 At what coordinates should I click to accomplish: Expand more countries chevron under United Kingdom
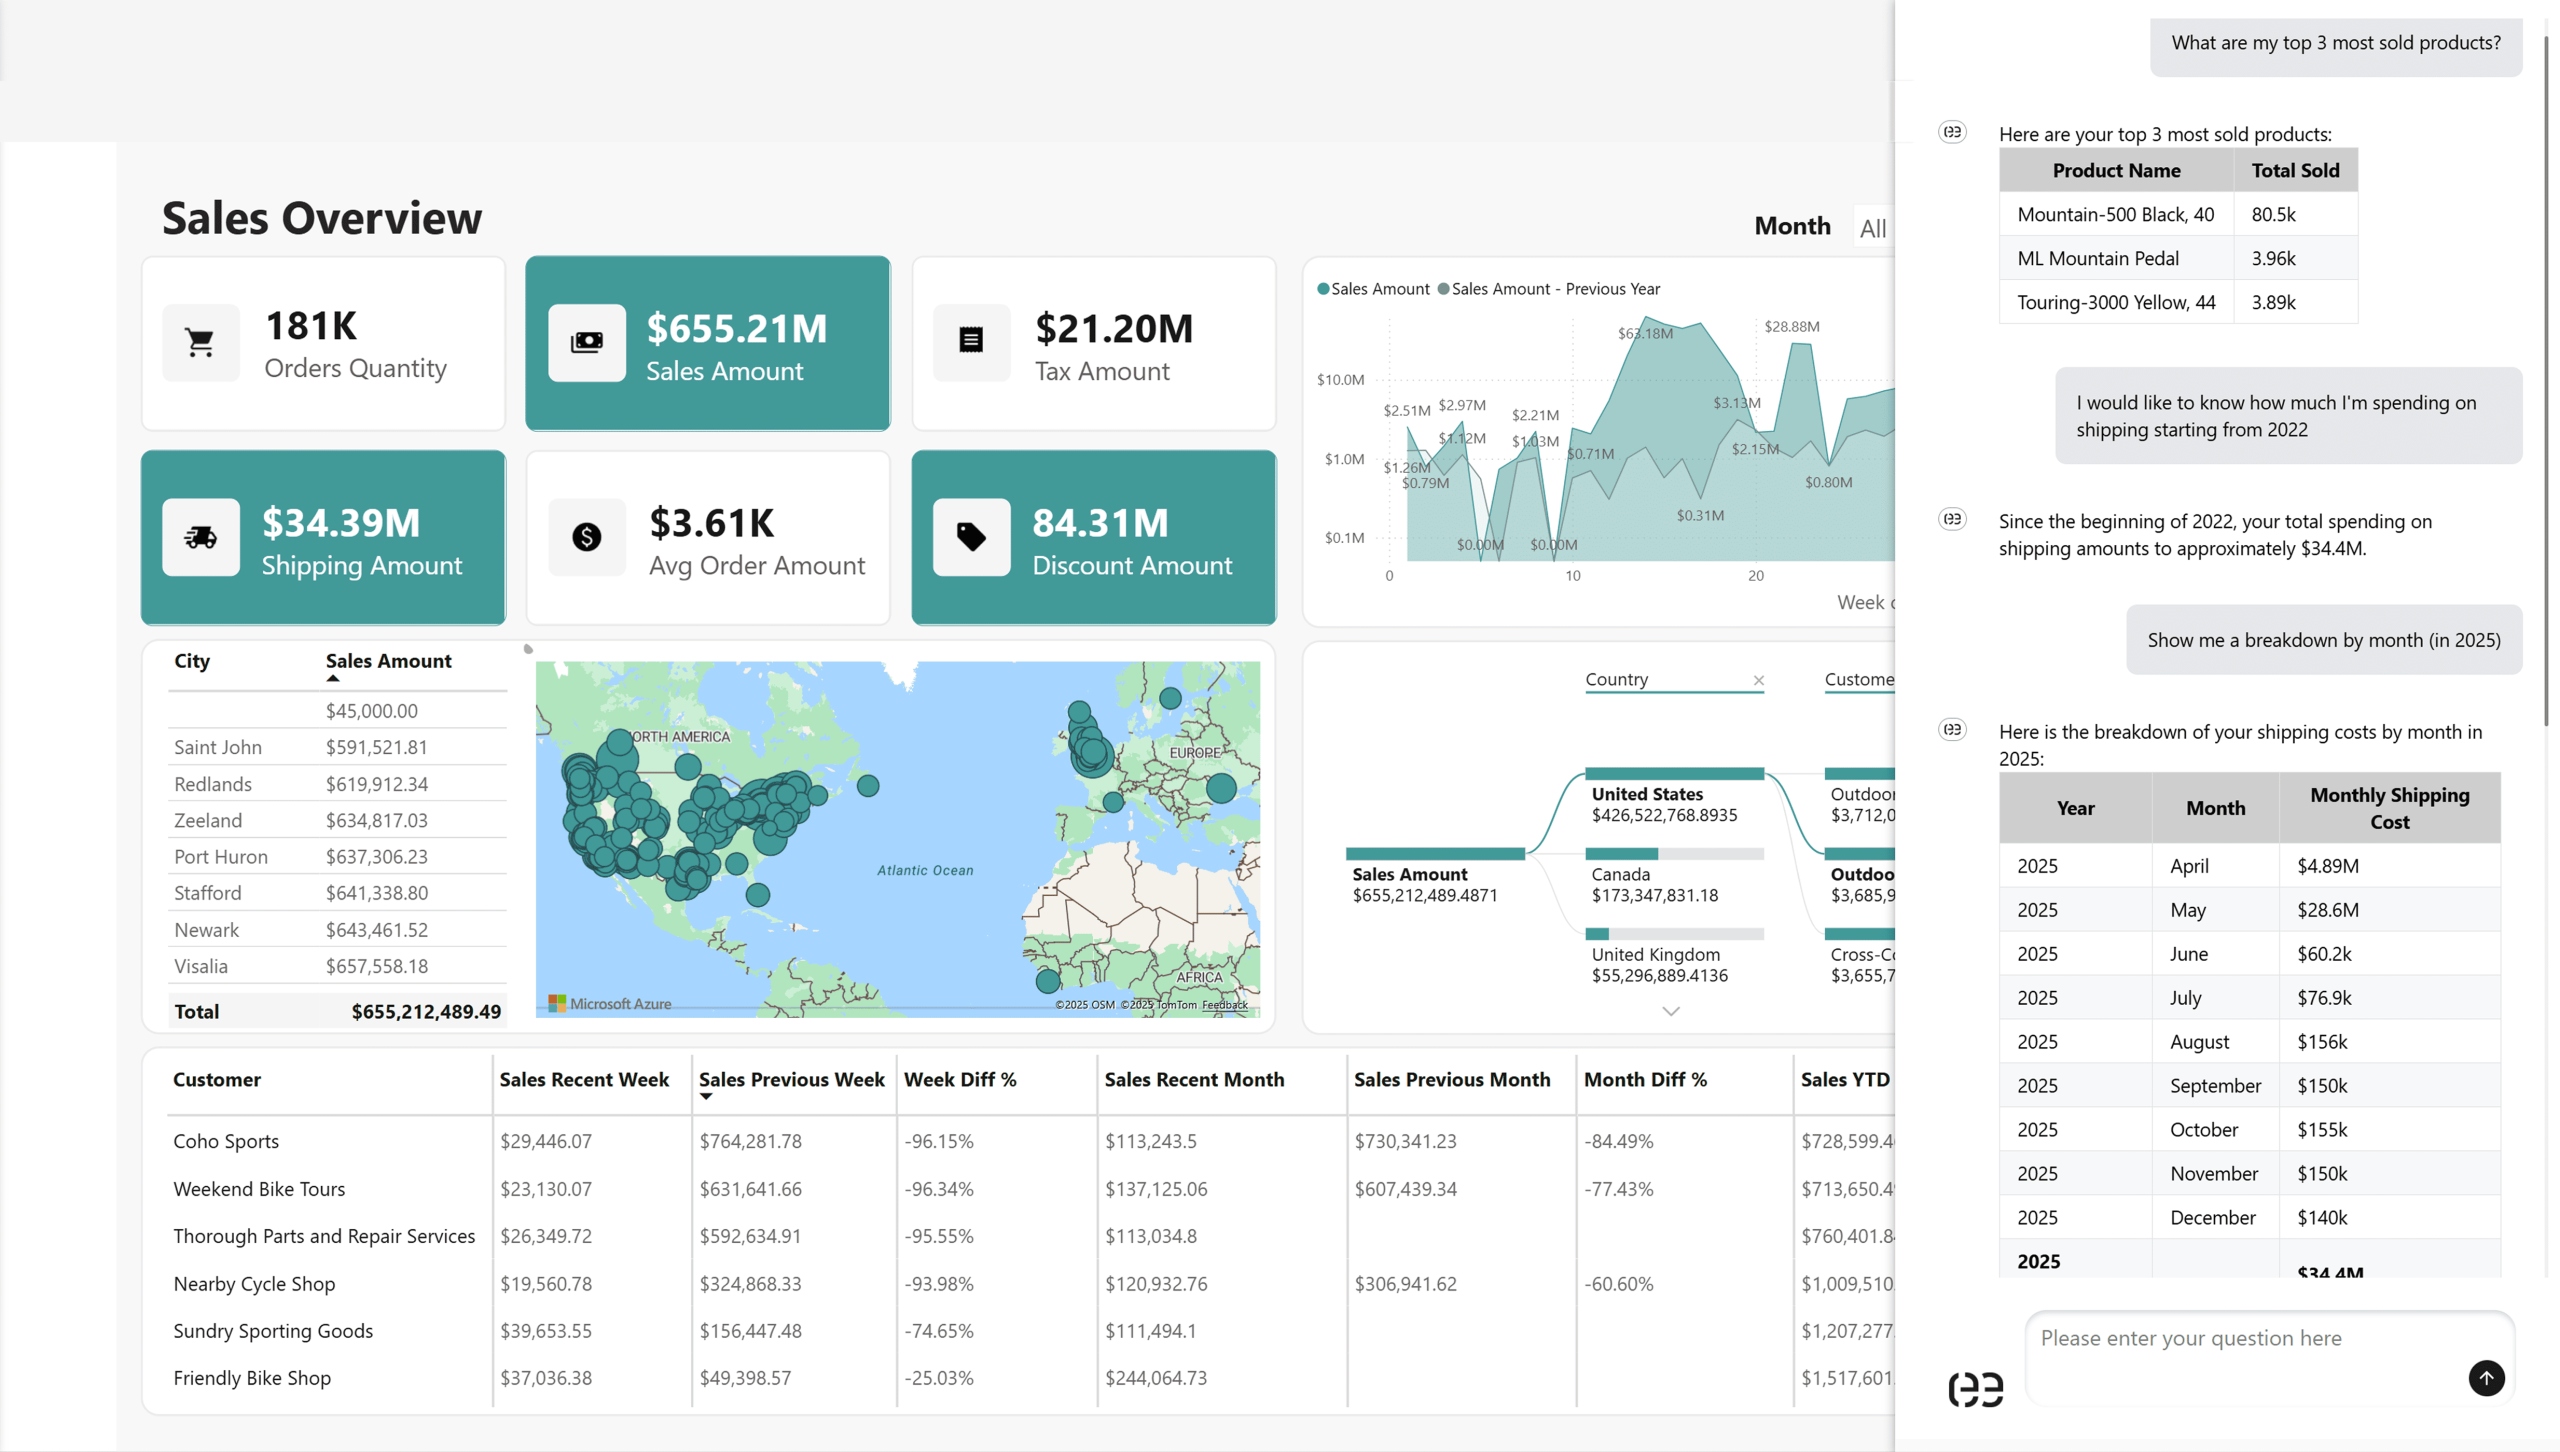point(1670,1012)
